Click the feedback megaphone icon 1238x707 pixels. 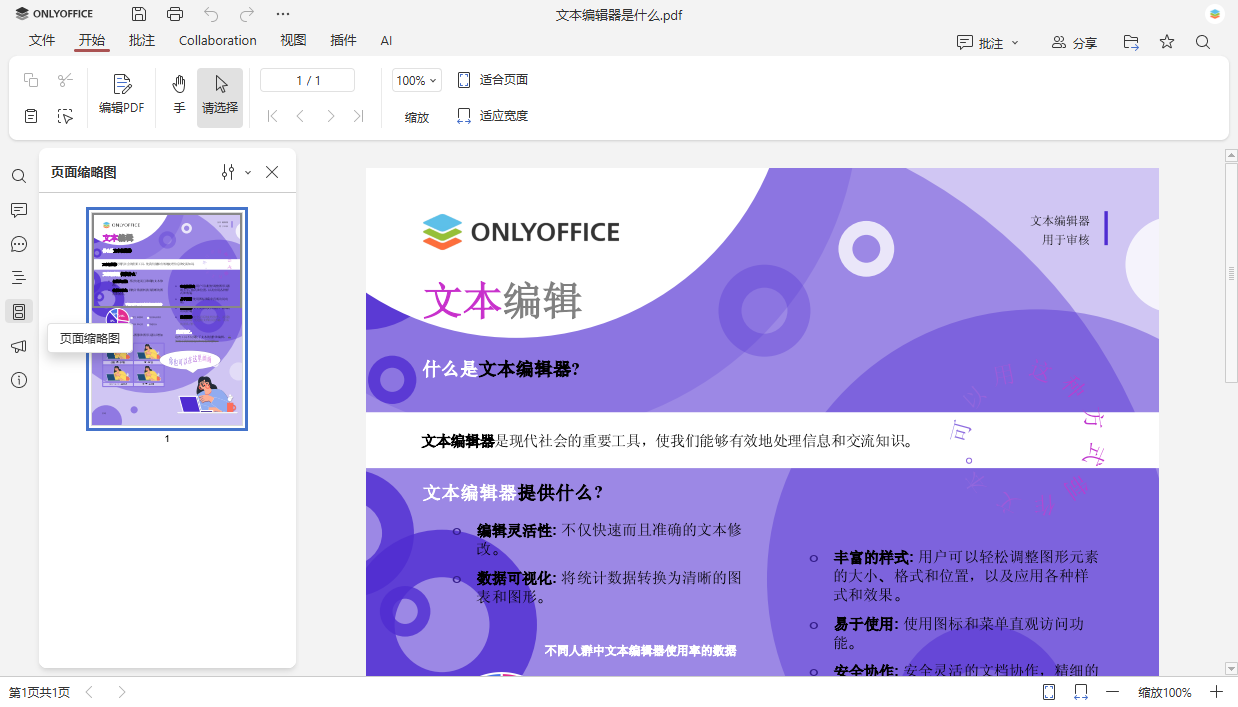18,346
